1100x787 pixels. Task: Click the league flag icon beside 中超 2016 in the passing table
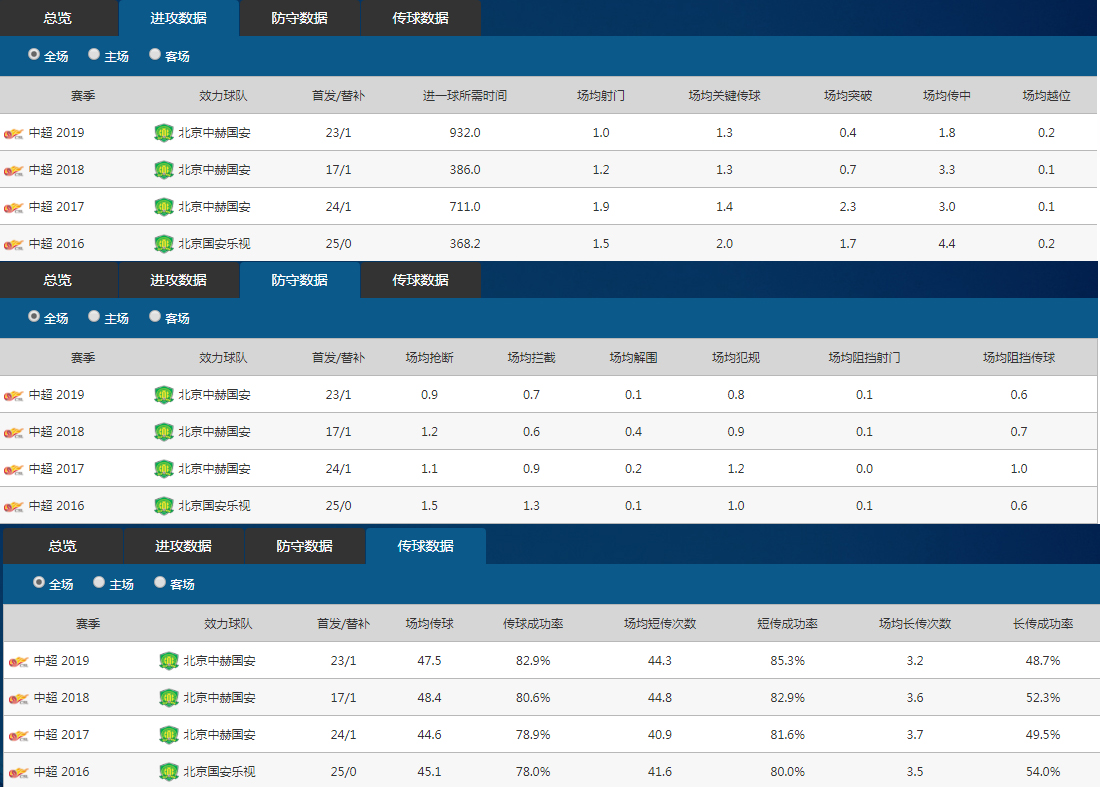pos(16,770)
